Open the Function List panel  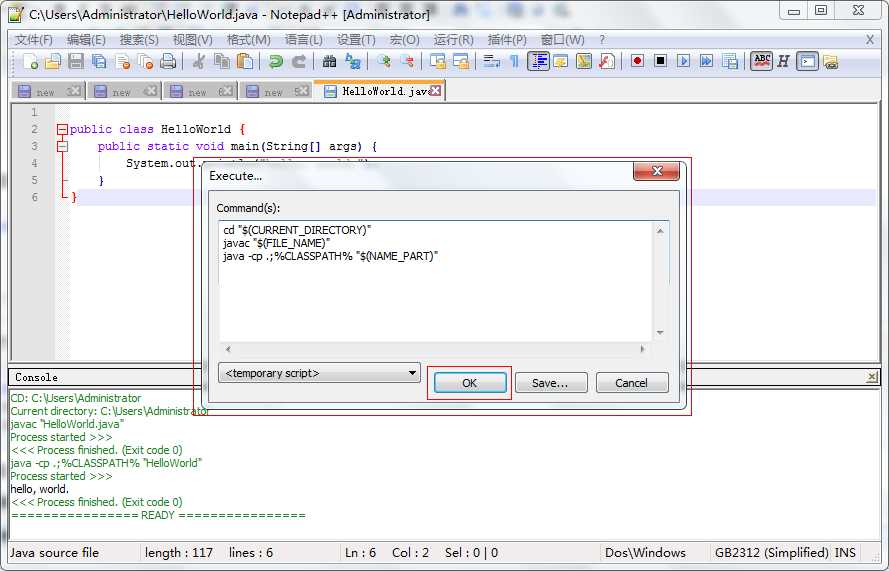(607, 61)
